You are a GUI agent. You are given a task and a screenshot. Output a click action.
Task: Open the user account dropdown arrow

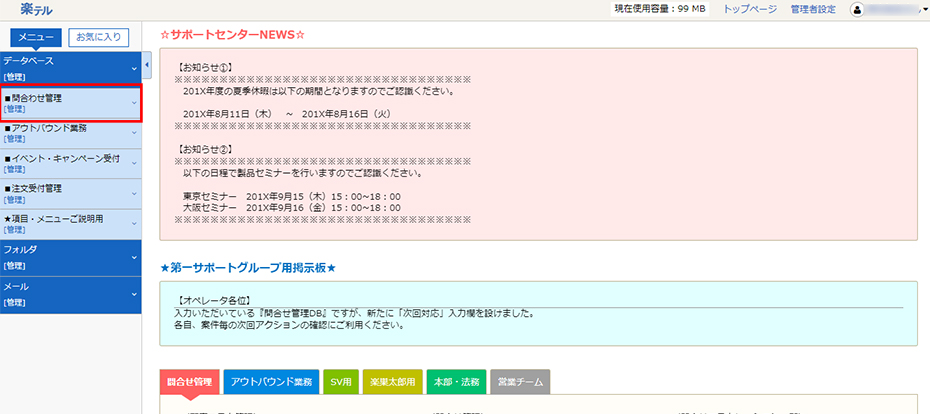click(x=925, y=10)
